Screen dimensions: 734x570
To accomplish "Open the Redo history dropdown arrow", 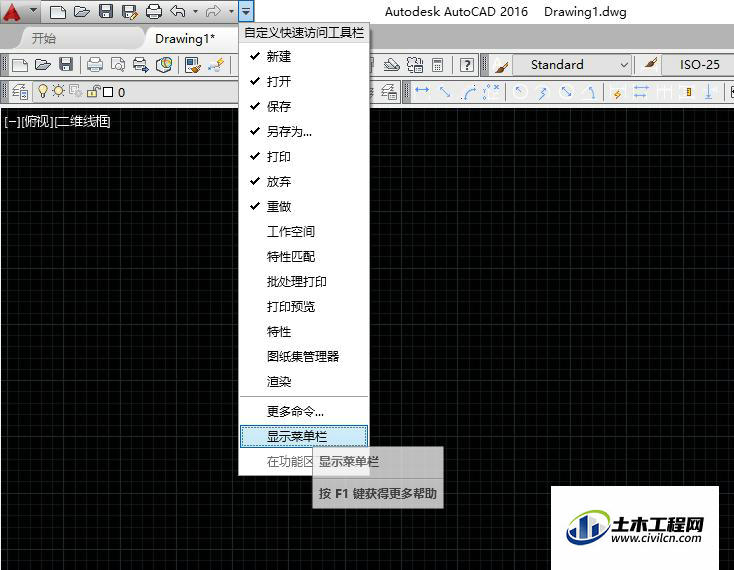I will pos(231,12).
